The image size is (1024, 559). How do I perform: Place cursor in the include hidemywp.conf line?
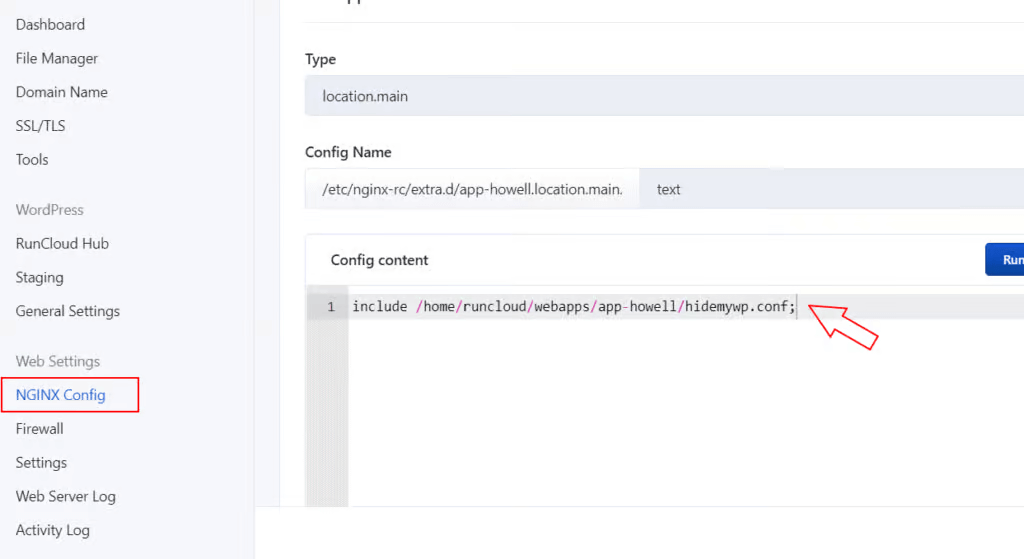coord(573,307)
